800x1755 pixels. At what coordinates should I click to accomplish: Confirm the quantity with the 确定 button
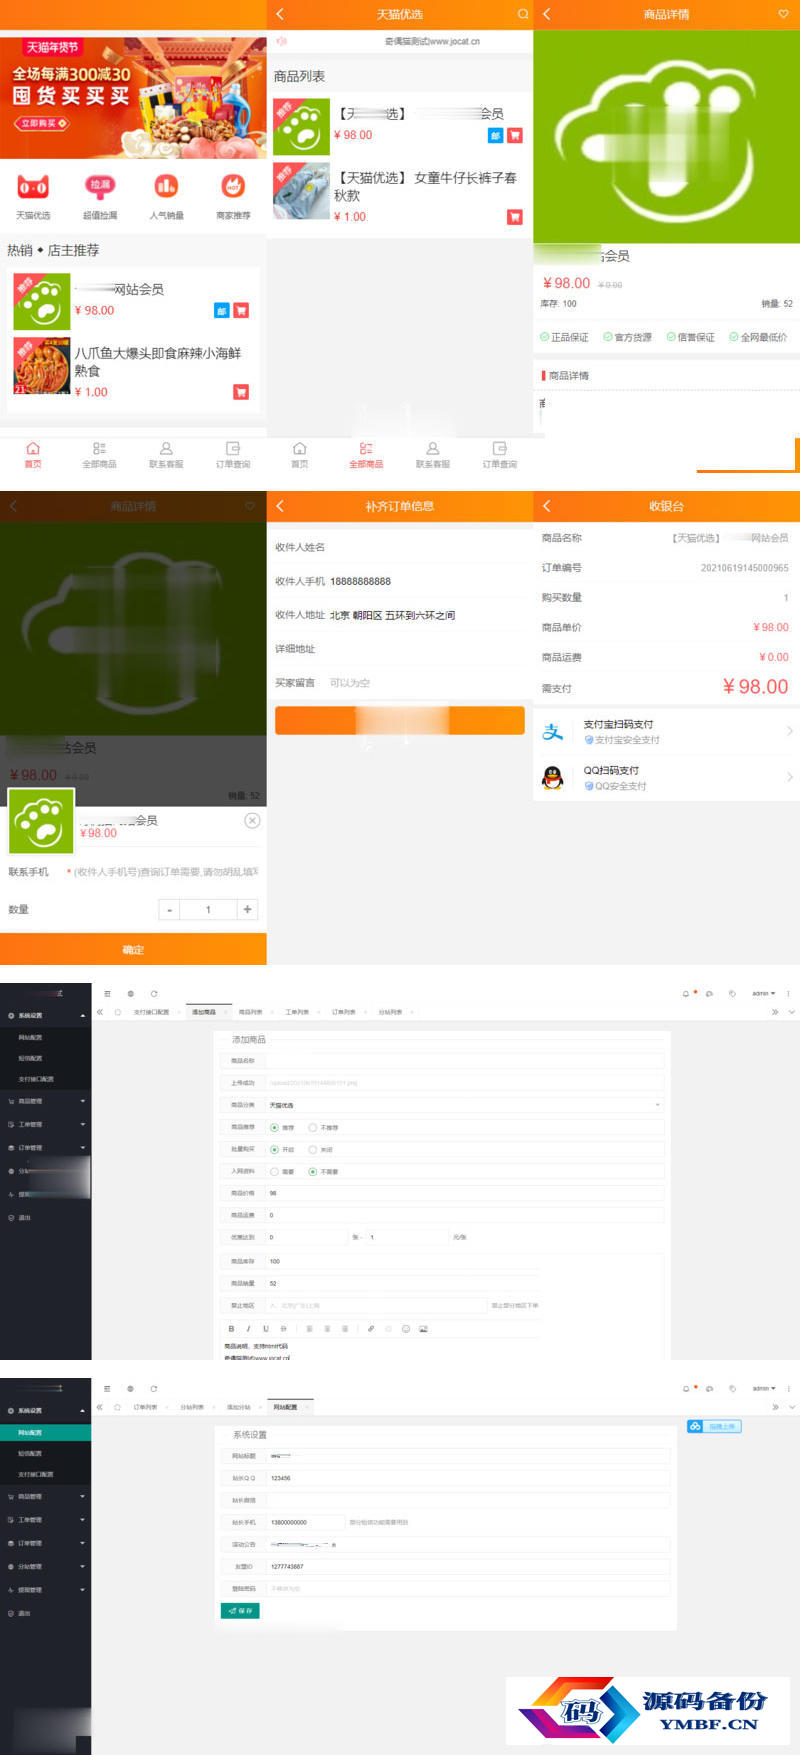tap(133, 949)
